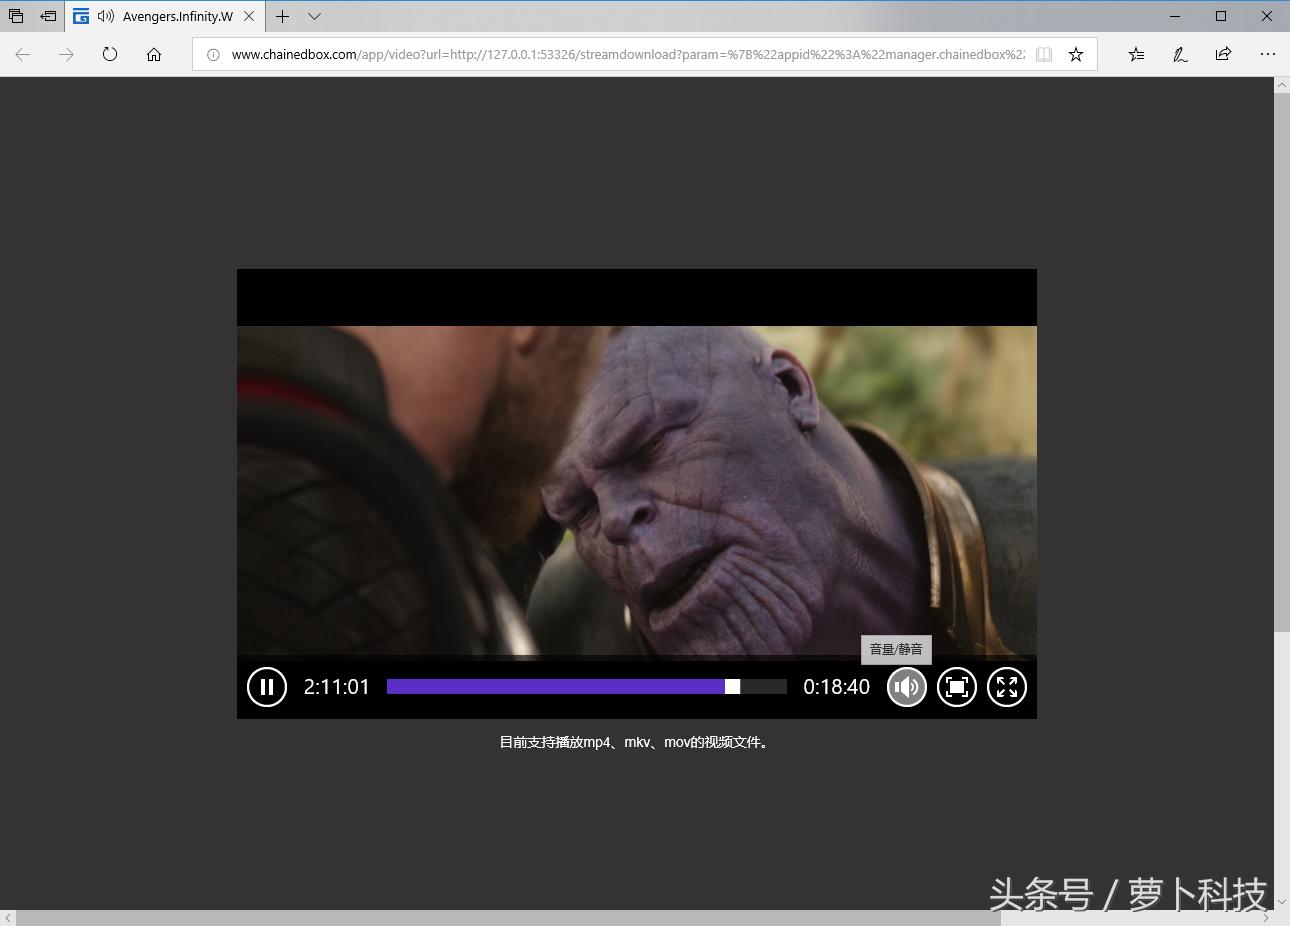Expand the tab preview chevron
The width and height of the screenshot is (1290, 926).
[314, 16]
